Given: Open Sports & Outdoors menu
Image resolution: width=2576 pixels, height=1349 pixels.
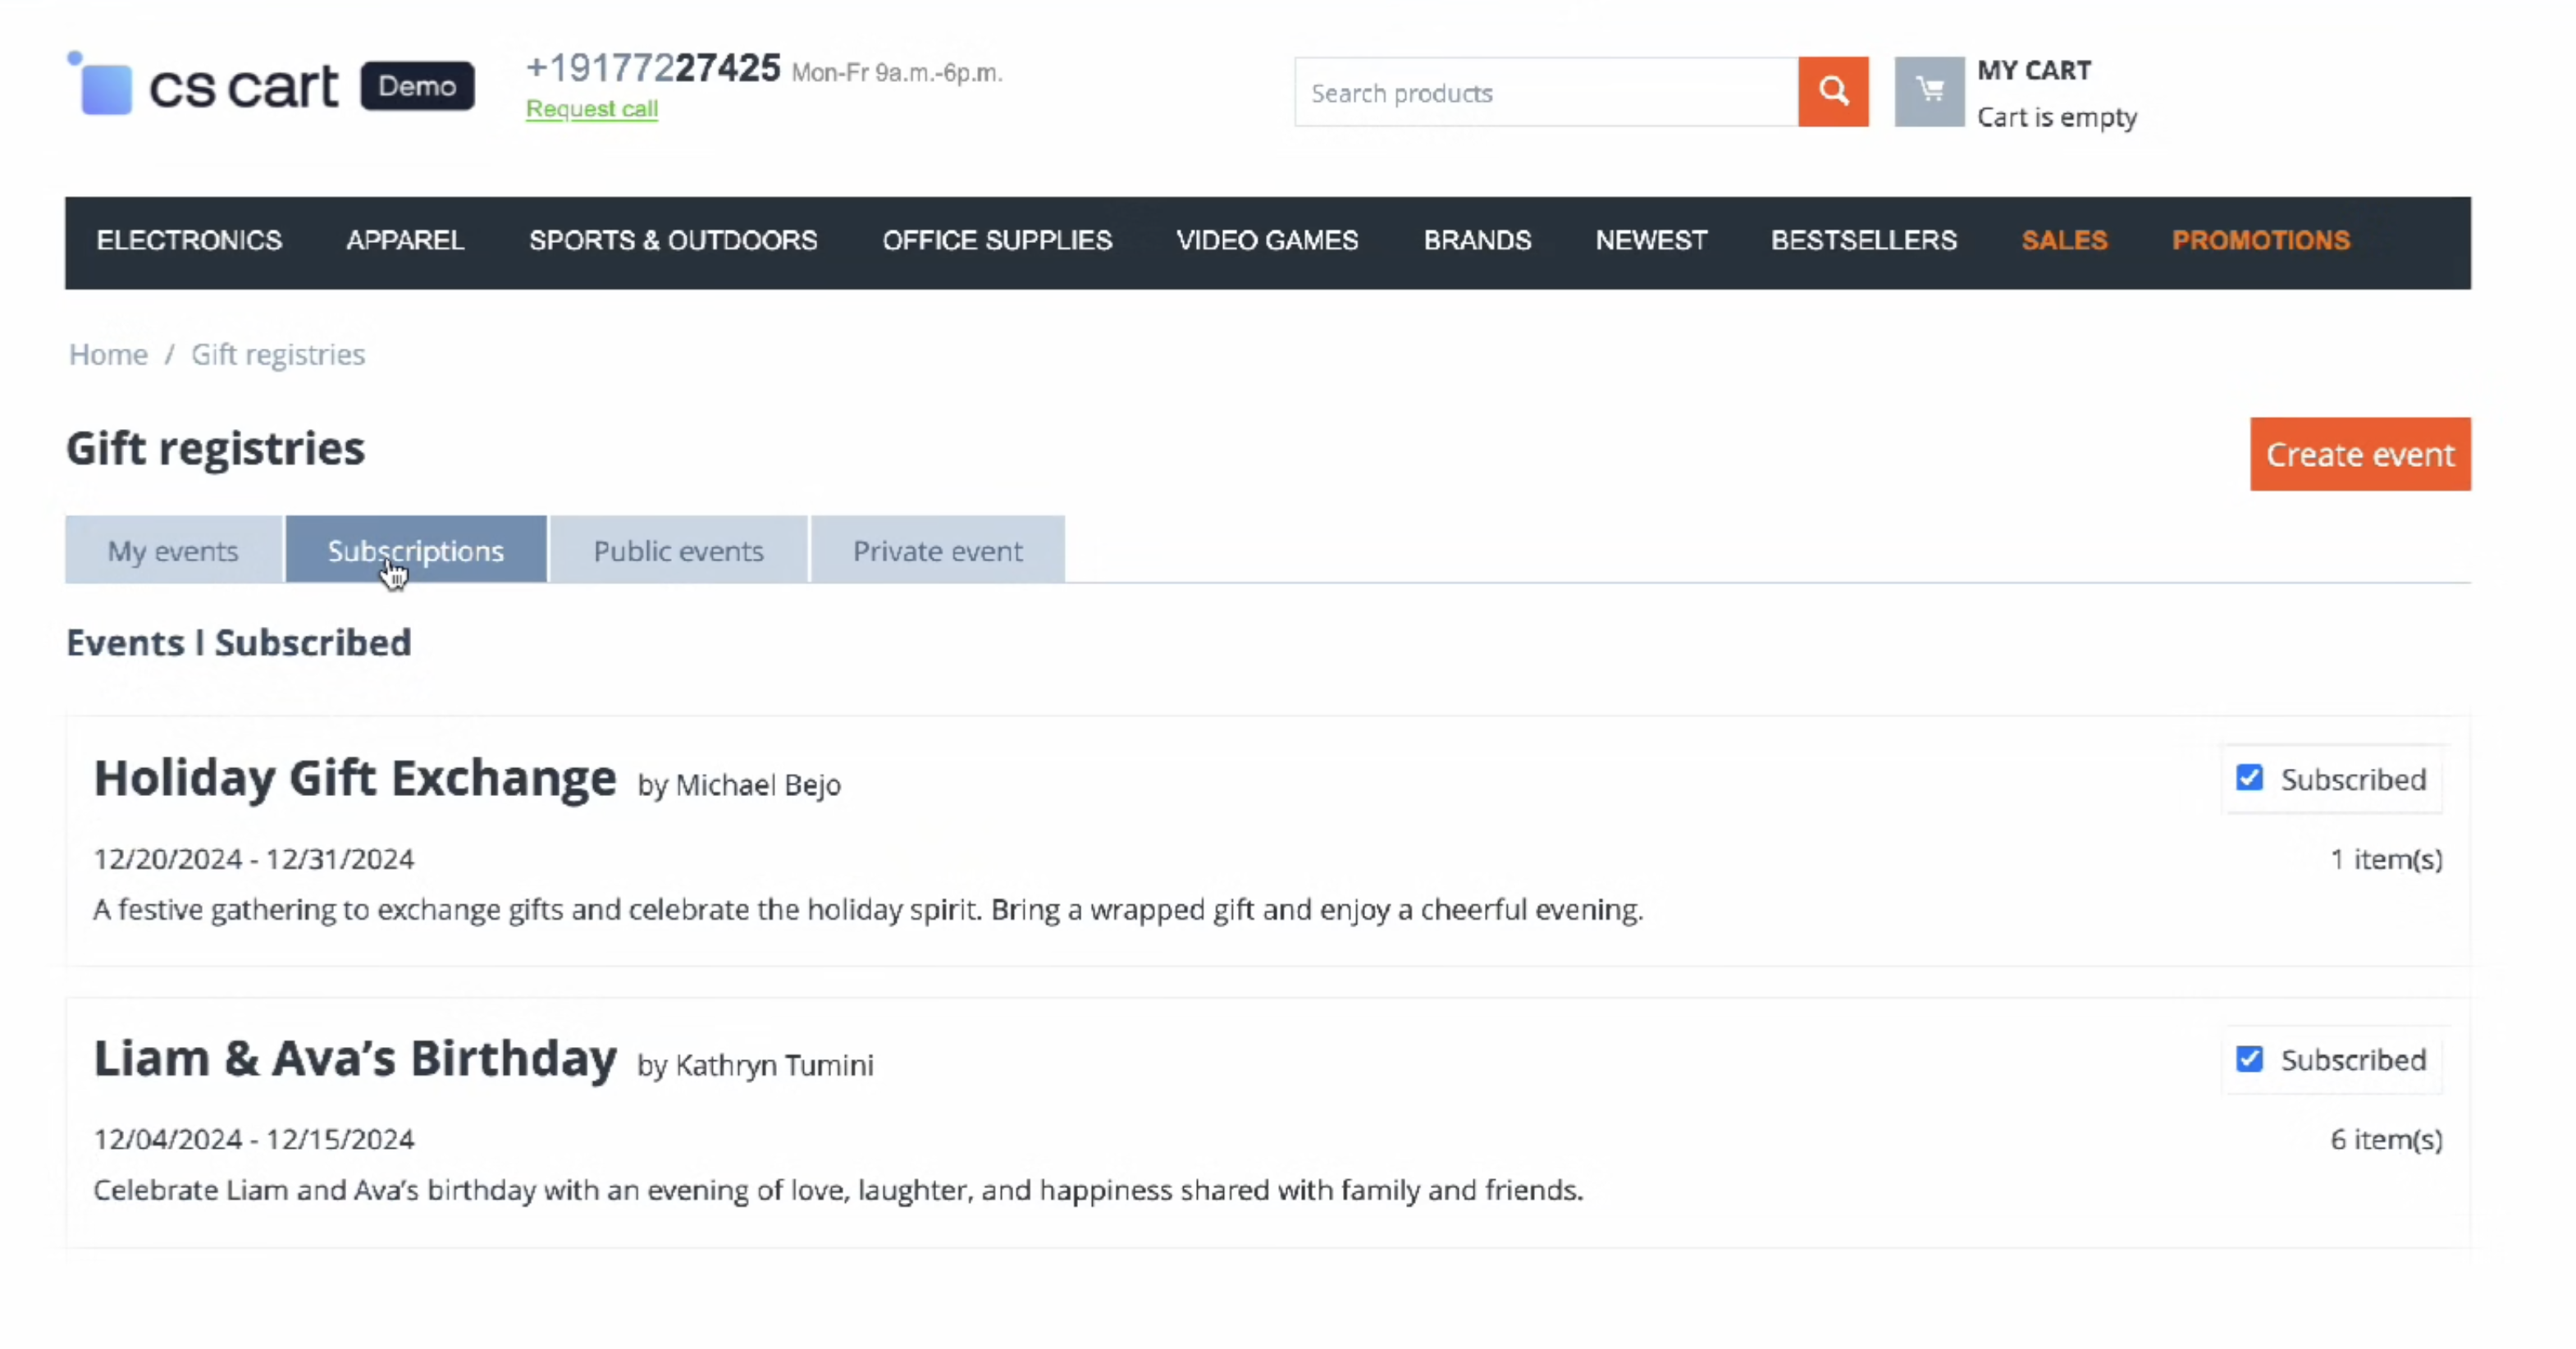Looking at the screenshot, I should (673, 240).
